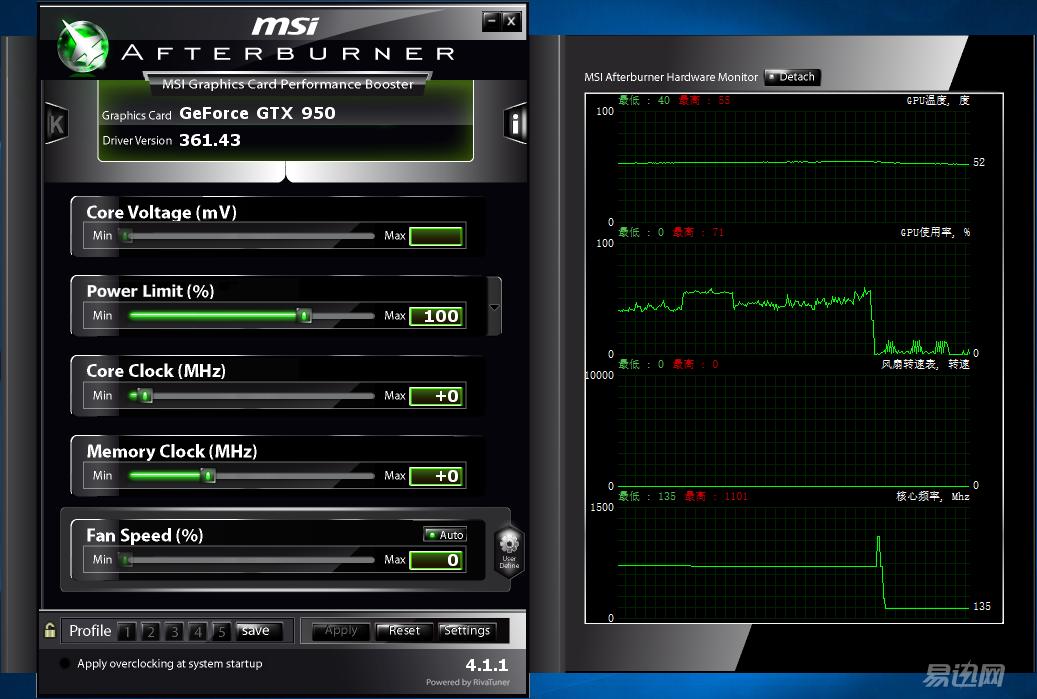Apply the current overclock settings
Viewport: 1037px width, 699px height.
click(340, 631)
